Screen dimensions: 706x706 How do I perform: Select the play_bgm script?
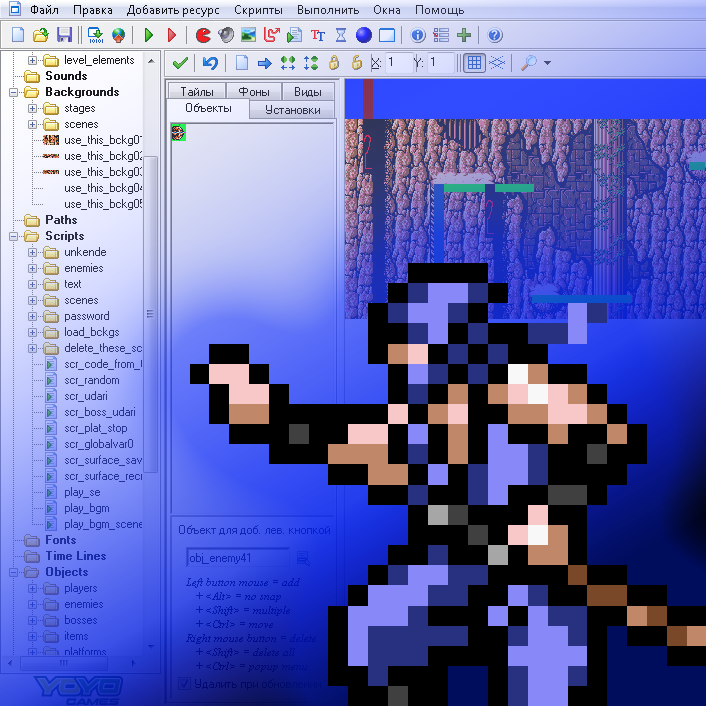tap(86, 508)
